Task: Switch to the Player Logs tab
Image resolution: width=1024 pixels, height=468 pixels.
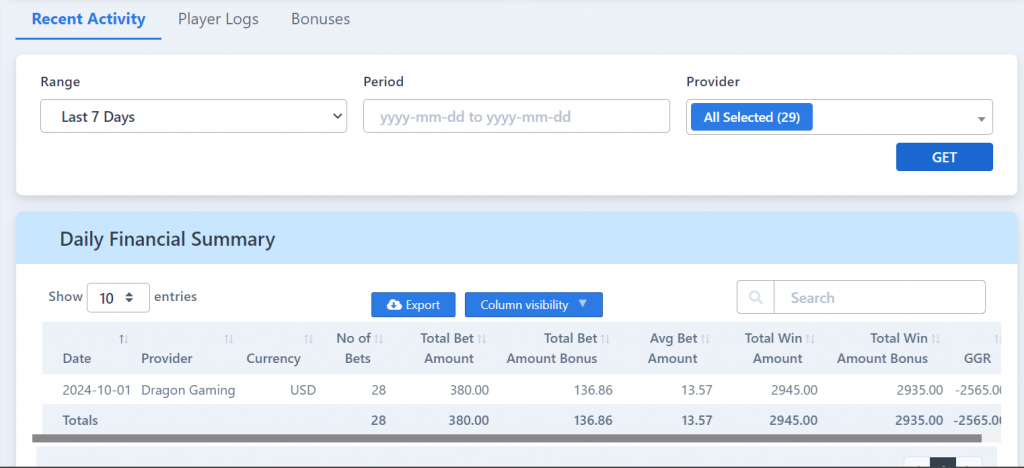Action: 218,19
